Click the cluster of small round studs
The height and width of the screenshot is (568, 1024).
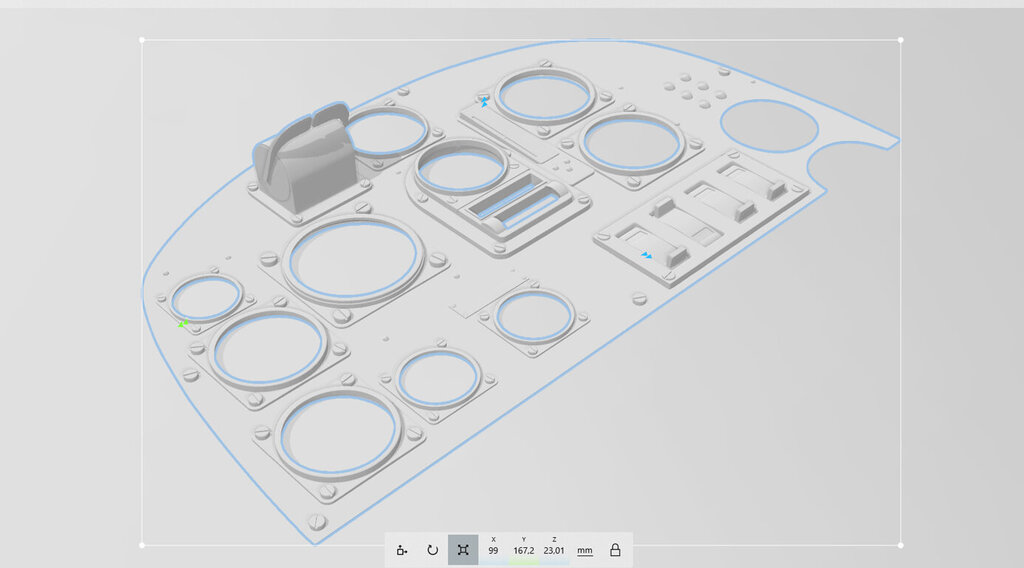tap(697, 91)
